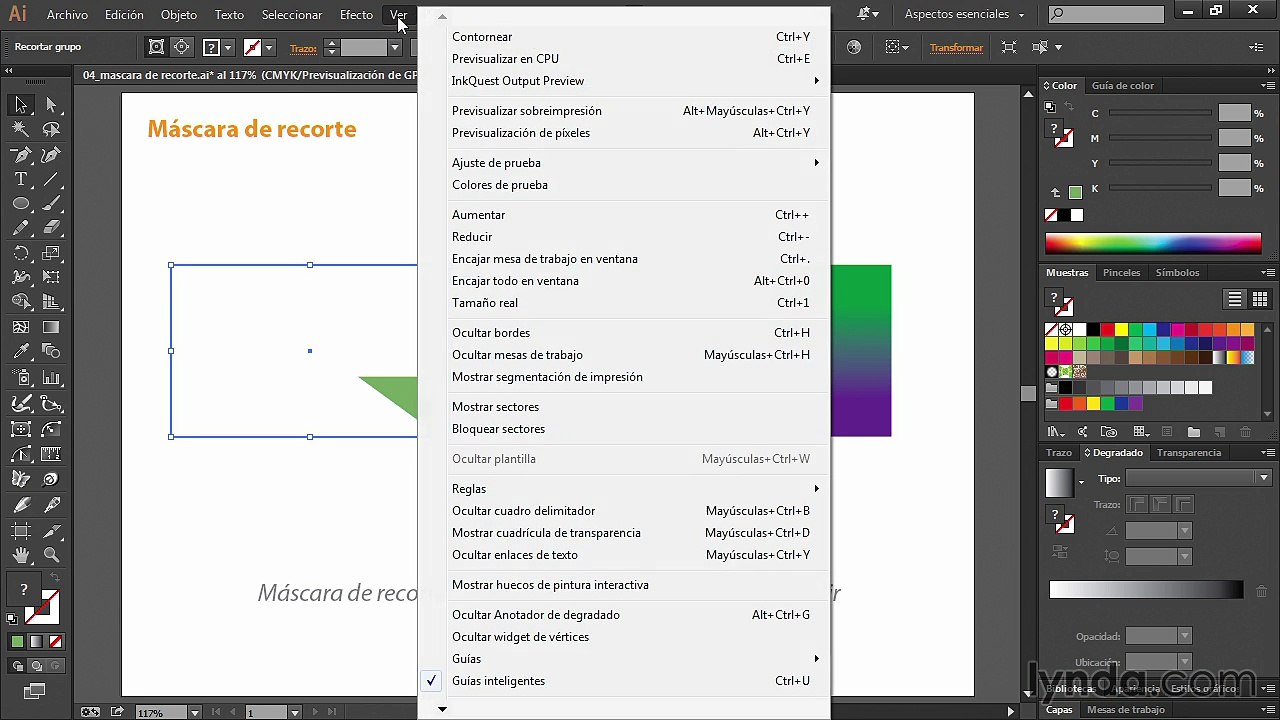Toggle Ocultar cuadro delimitador option

point(623,511)
